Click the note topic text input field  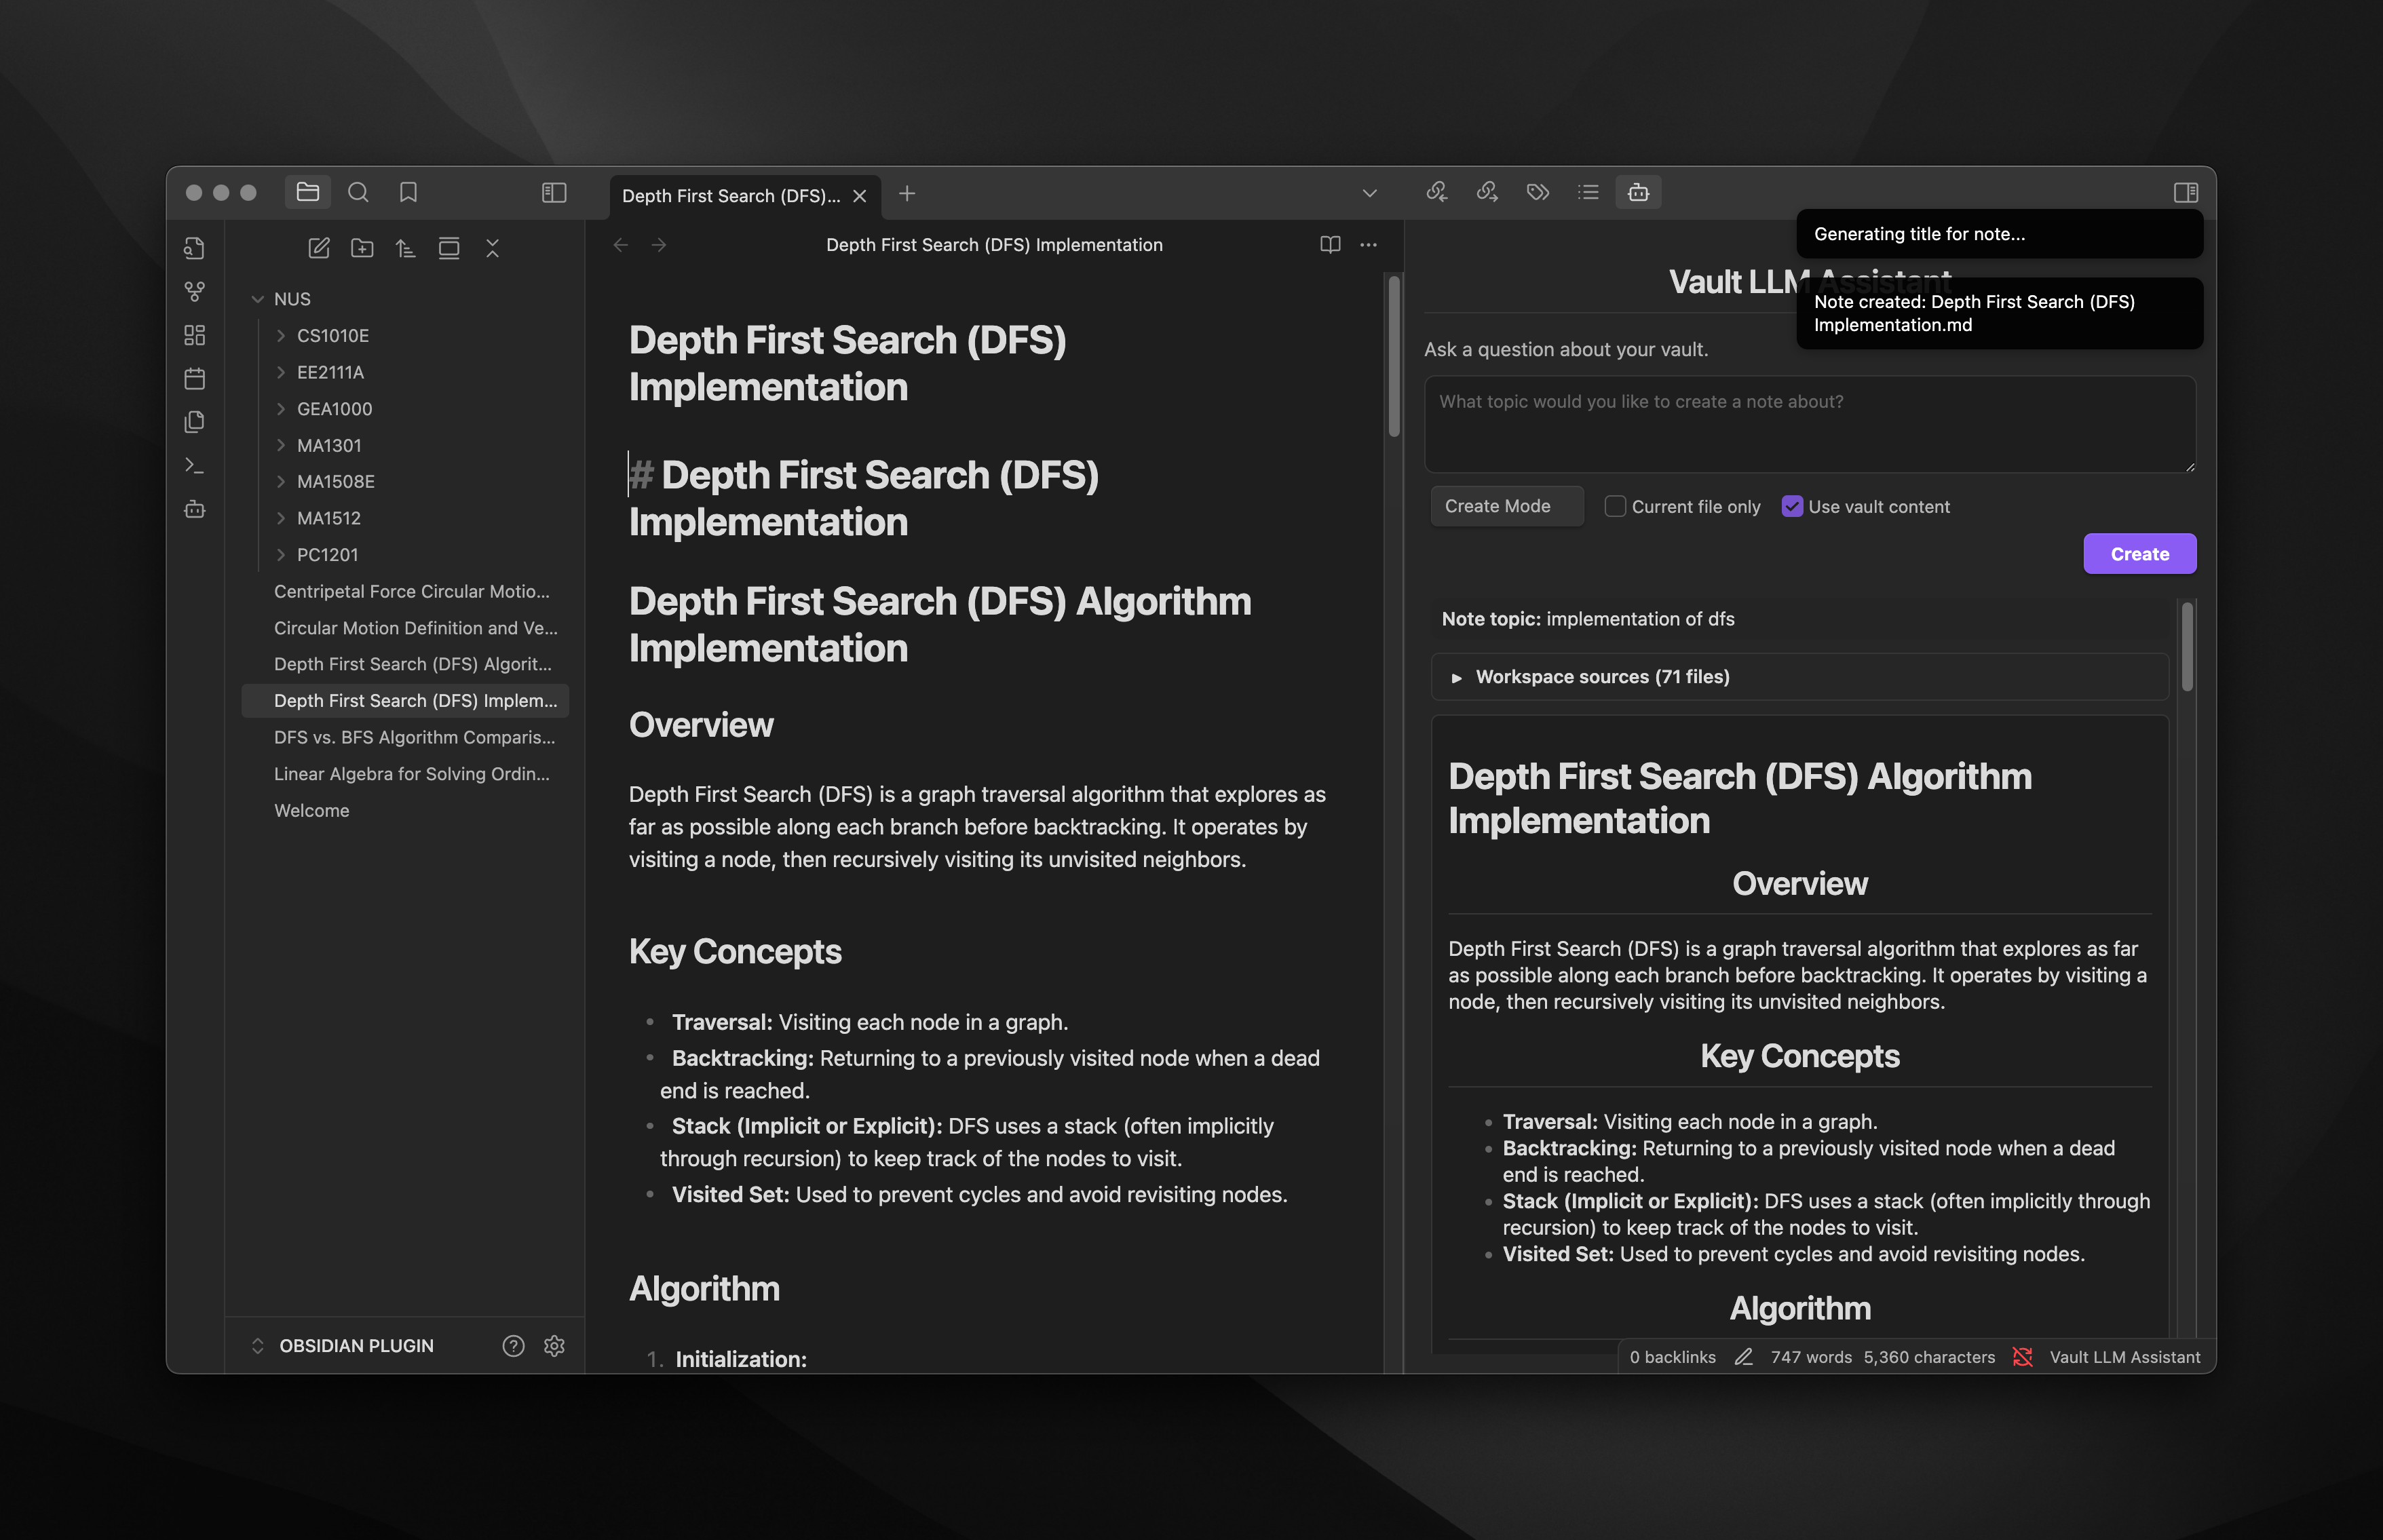(1808, 424)
